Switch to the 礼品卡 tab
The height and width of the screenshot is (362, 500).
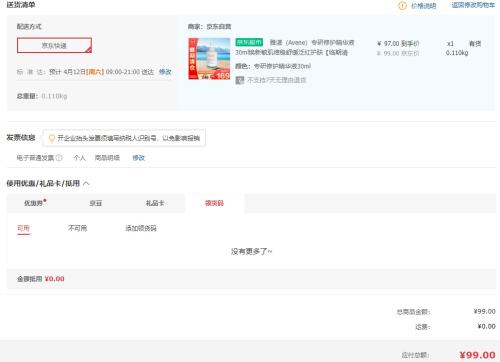[155, 203]
